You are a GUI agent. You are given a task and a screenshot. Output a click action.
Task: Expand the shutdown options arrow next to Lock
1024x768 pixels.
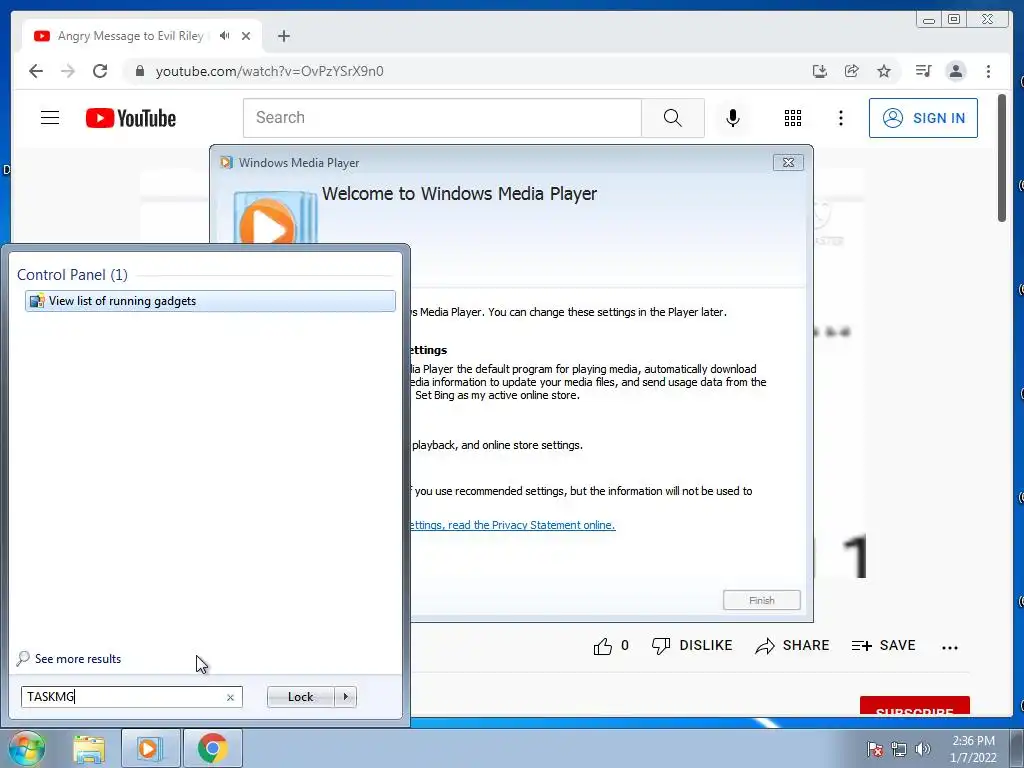345,697
